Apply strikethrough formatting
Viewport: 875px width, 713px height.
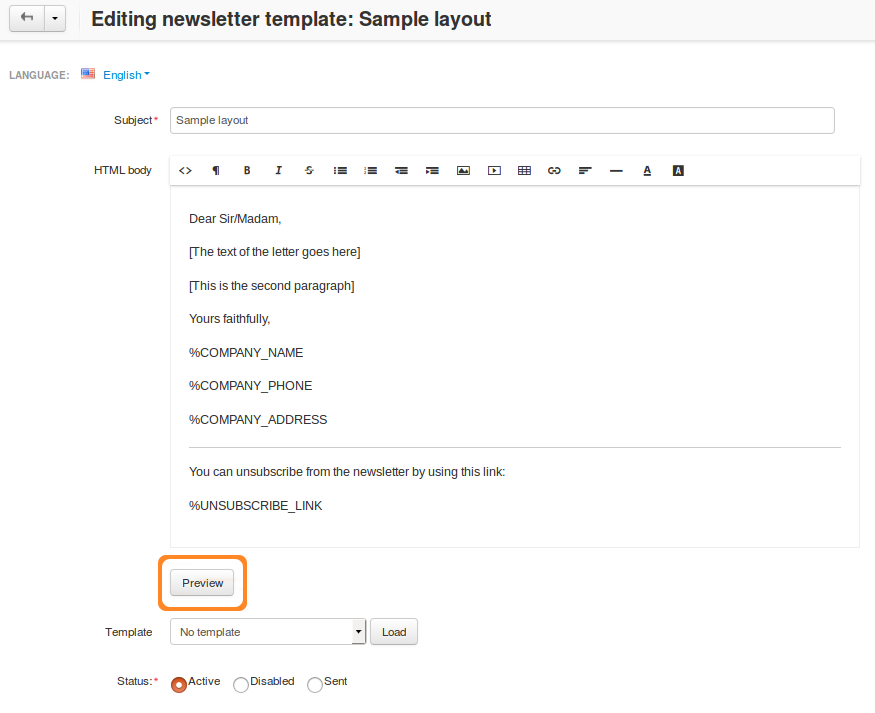coord(309,171)
